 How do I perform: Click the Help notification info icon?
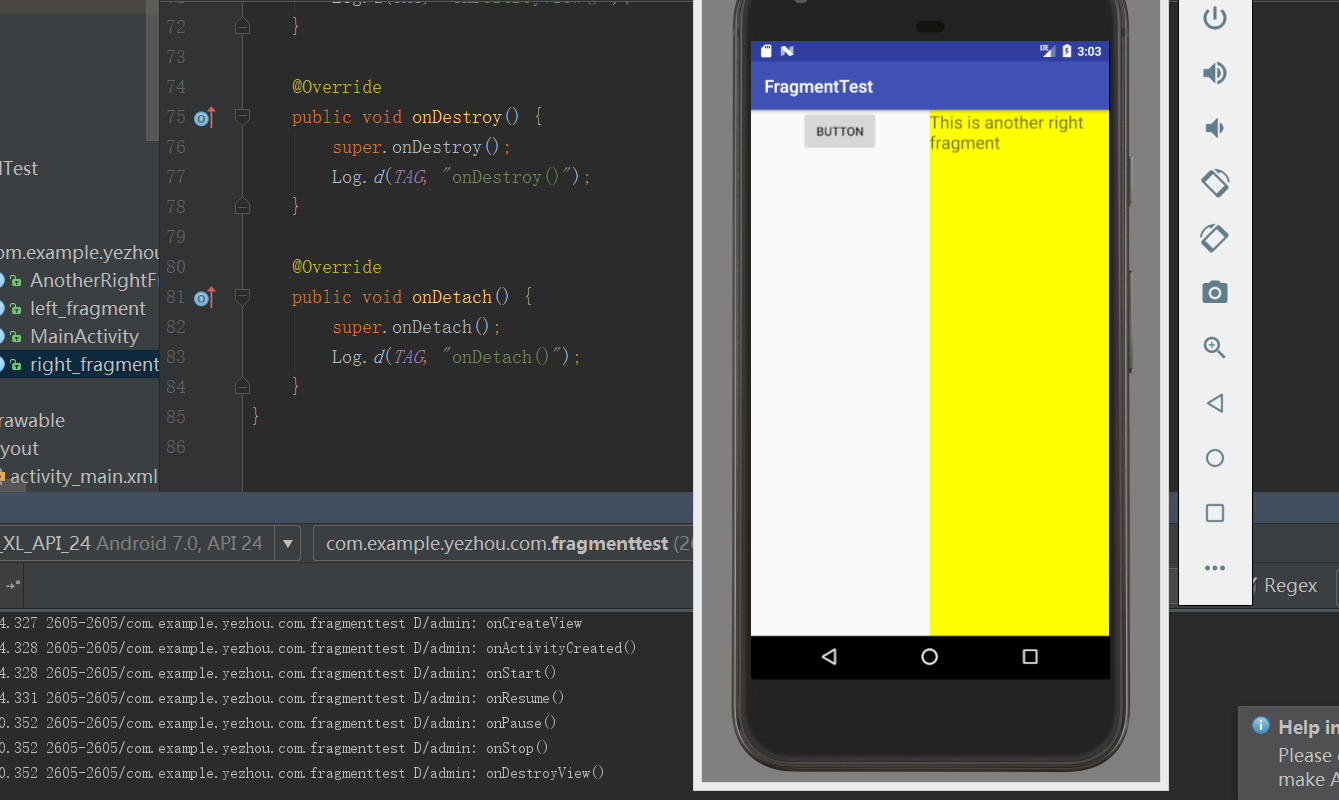1261,726
